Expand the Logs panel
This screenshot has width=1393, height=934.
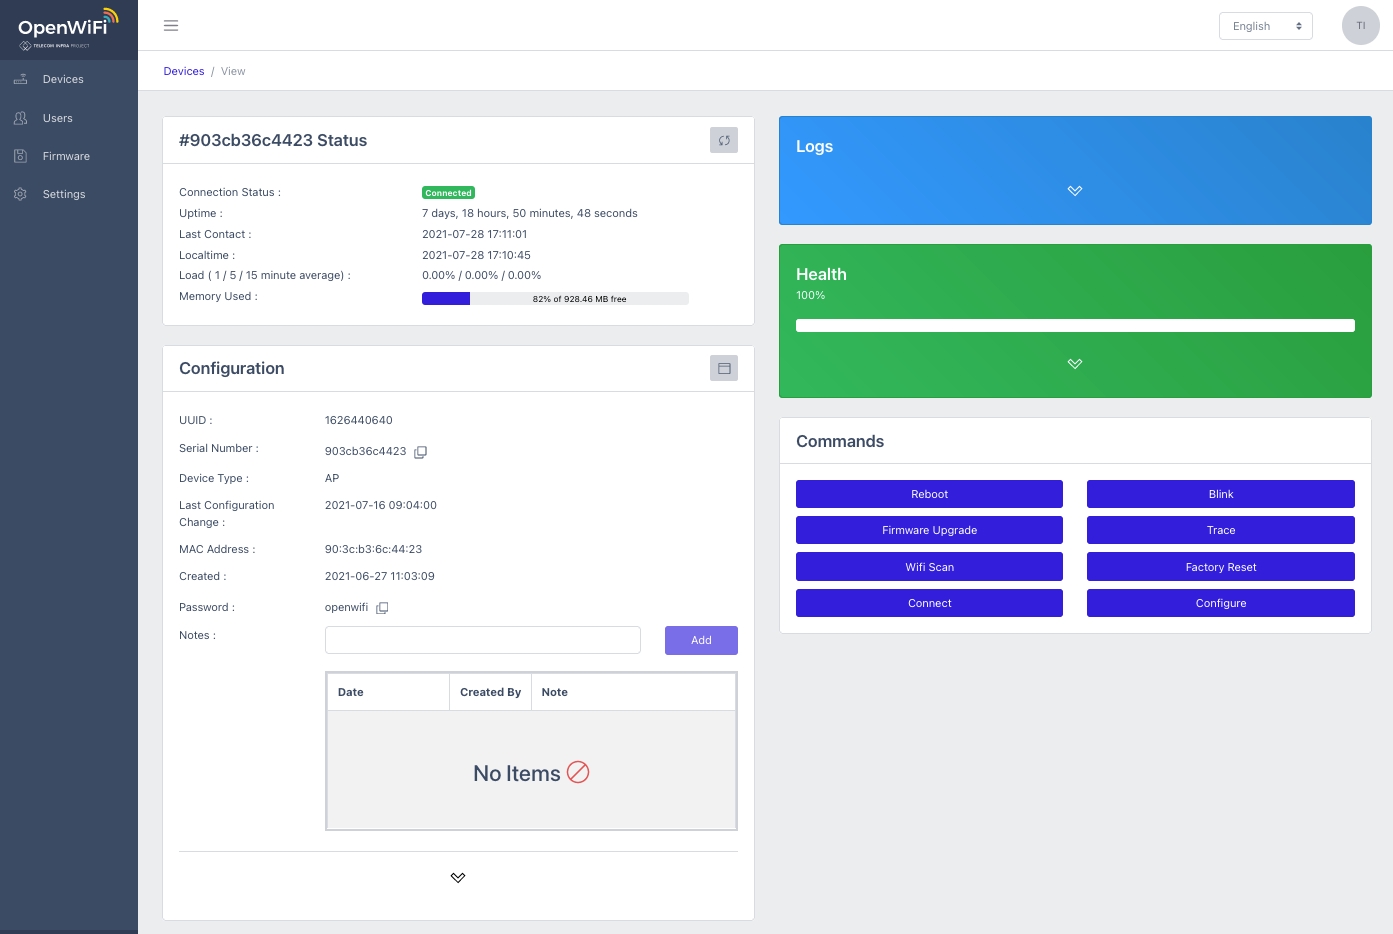coord(1074,191)
